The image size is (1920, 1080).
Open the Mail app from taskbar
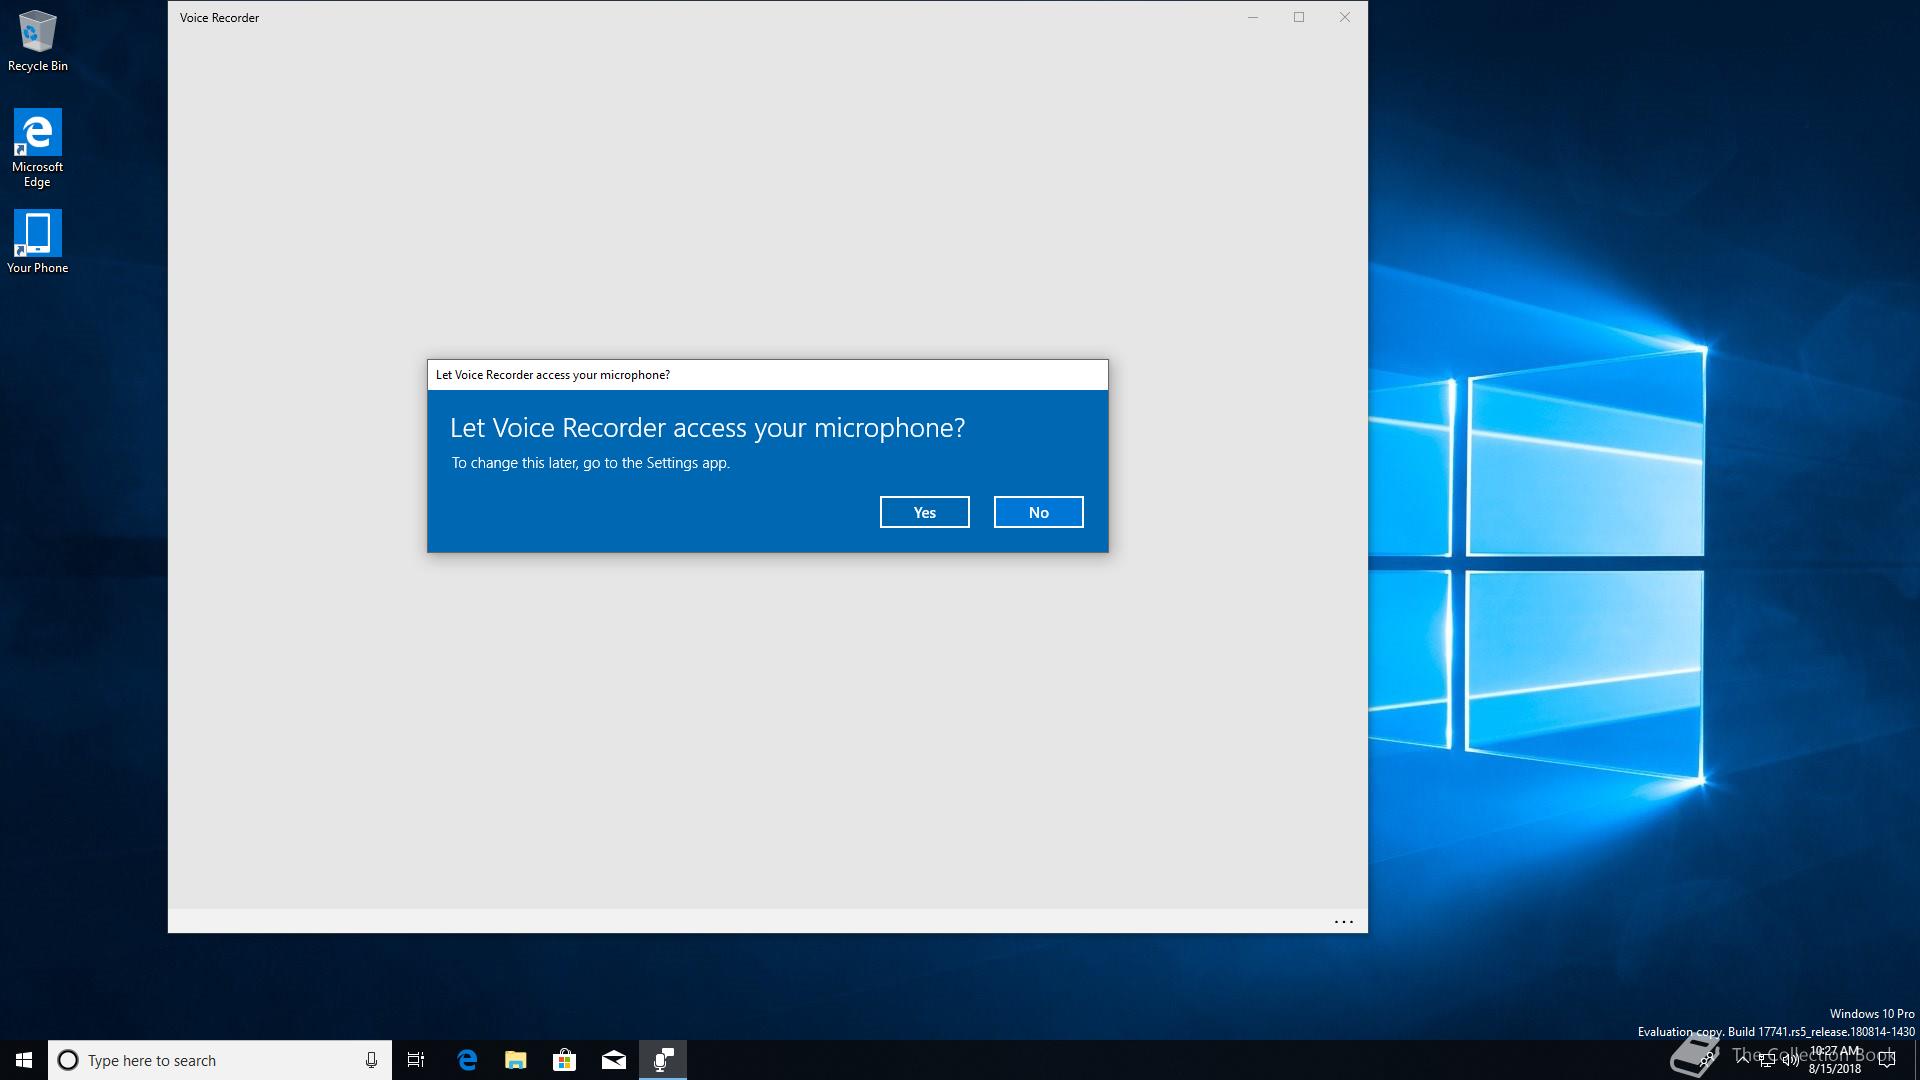pyautogui.click(x=614, y=1060)
